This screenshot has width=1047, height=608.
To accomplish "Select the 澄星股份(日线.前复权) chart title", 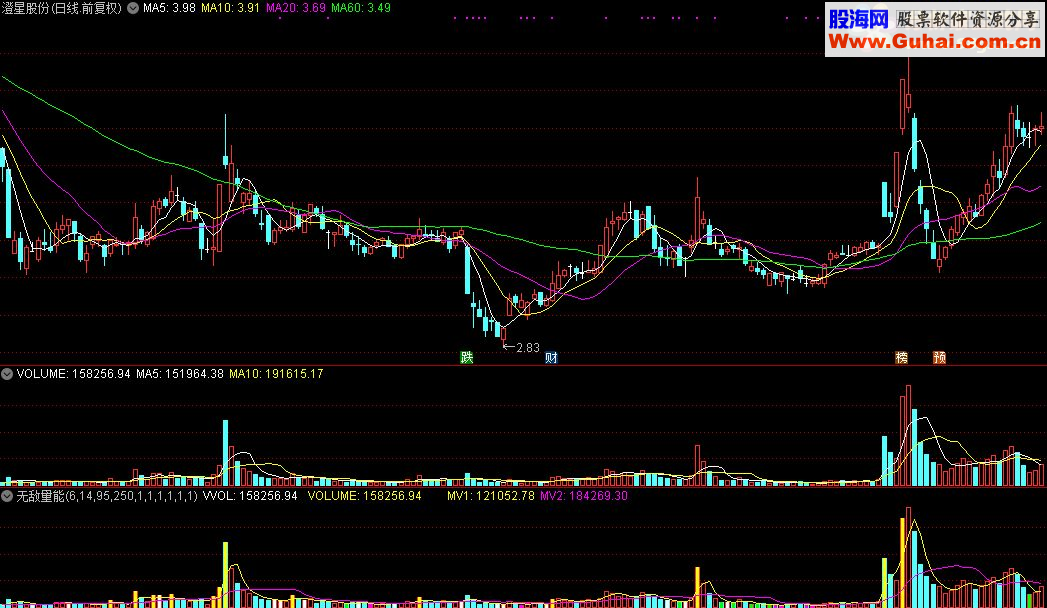I will [x=62, y=8].
